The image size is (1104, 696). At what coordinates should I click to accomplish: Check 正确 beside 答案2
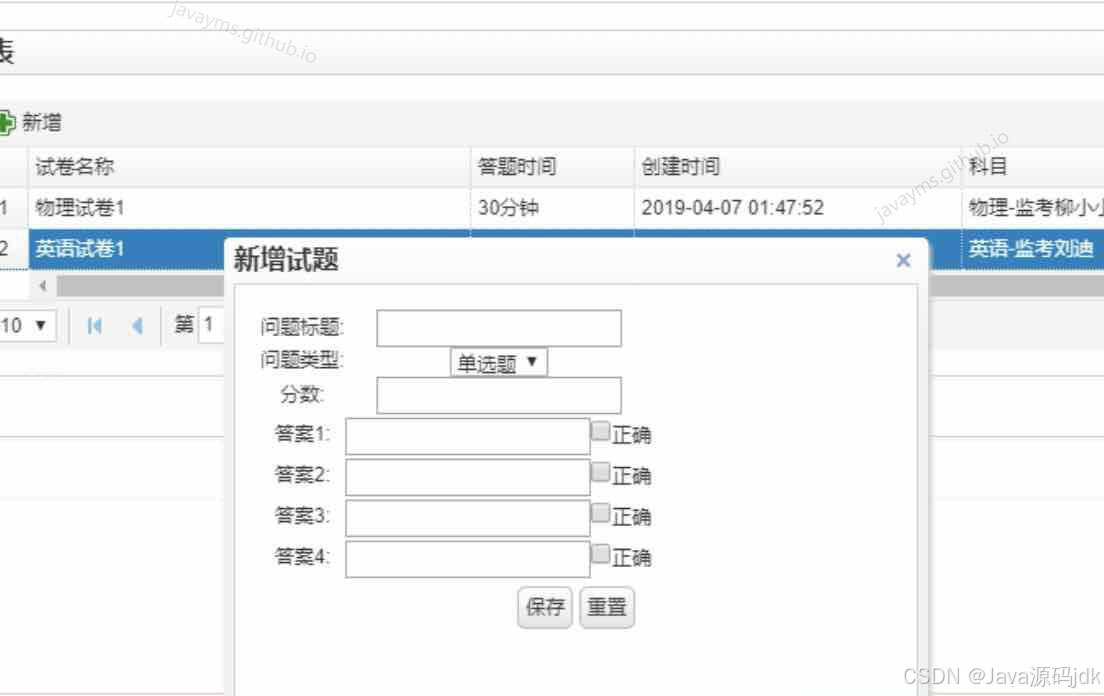[x=600, y=470]
